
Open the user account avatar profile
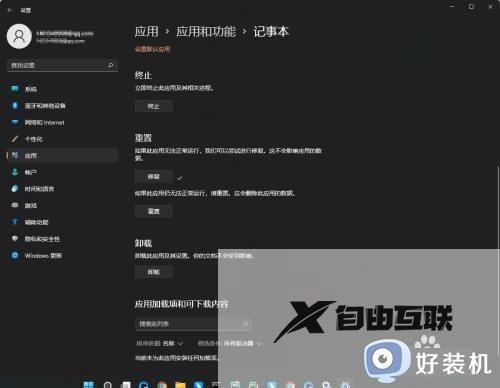[x=19, y=36]
